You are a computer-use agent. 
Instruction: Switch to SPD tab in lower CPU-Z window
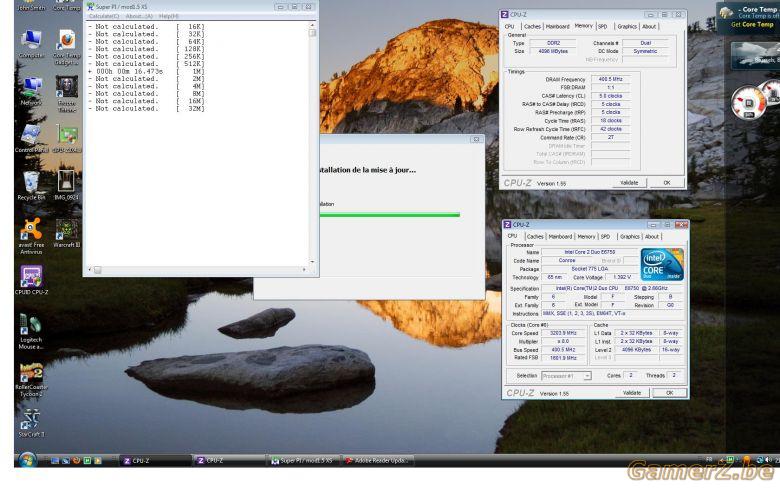[x=605, y=237]
